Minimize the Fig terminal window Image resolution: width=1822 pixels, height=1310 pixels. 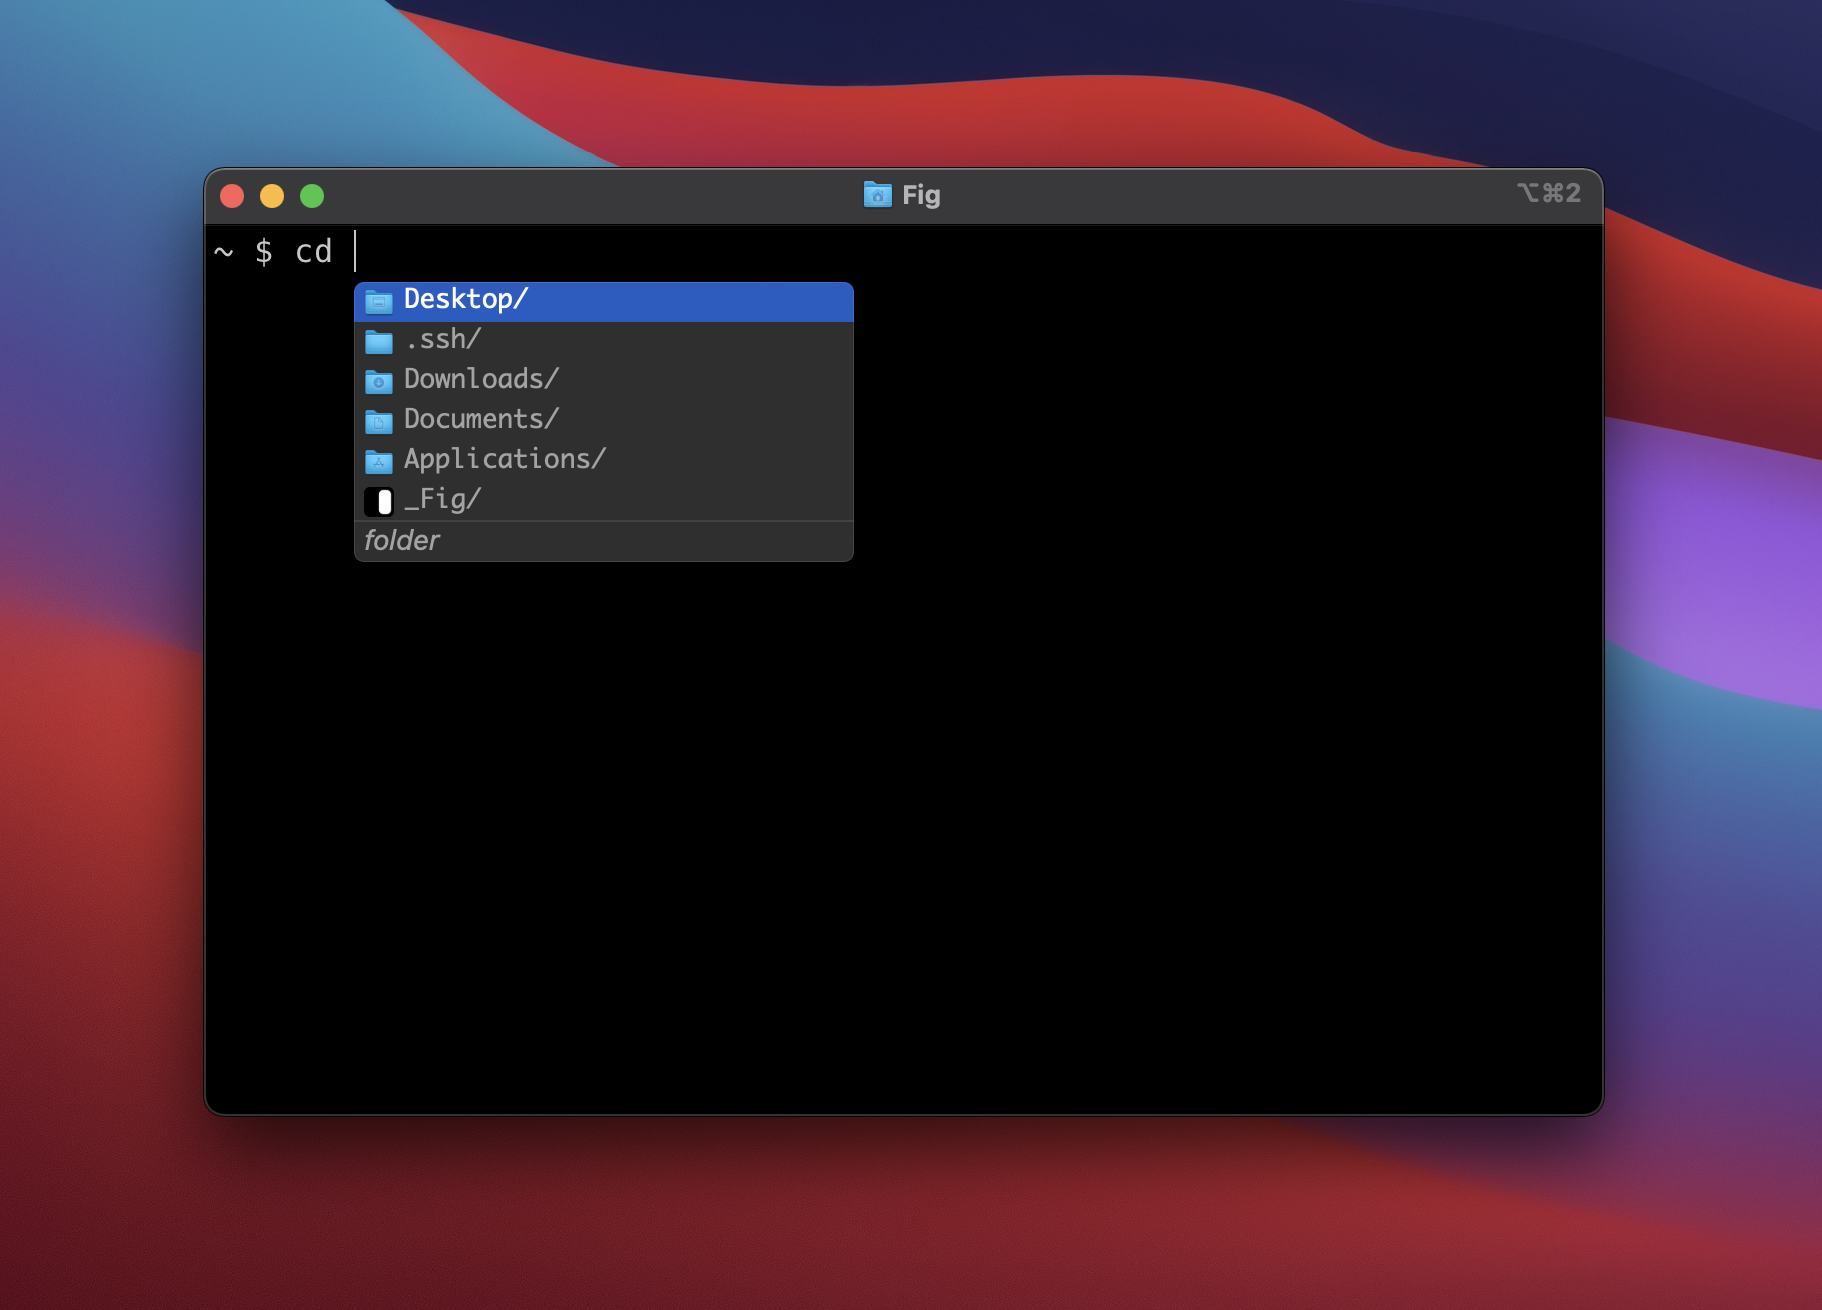(272, 196)
